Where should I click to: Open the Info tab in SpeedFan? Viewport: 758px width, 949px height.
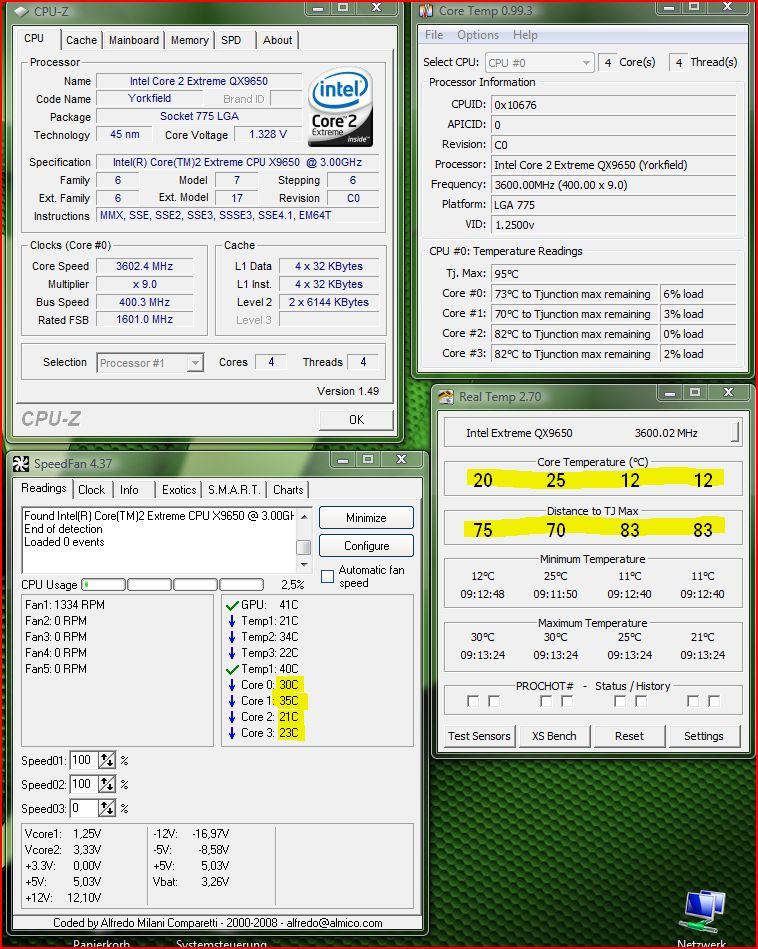click(x=129, y=490)
